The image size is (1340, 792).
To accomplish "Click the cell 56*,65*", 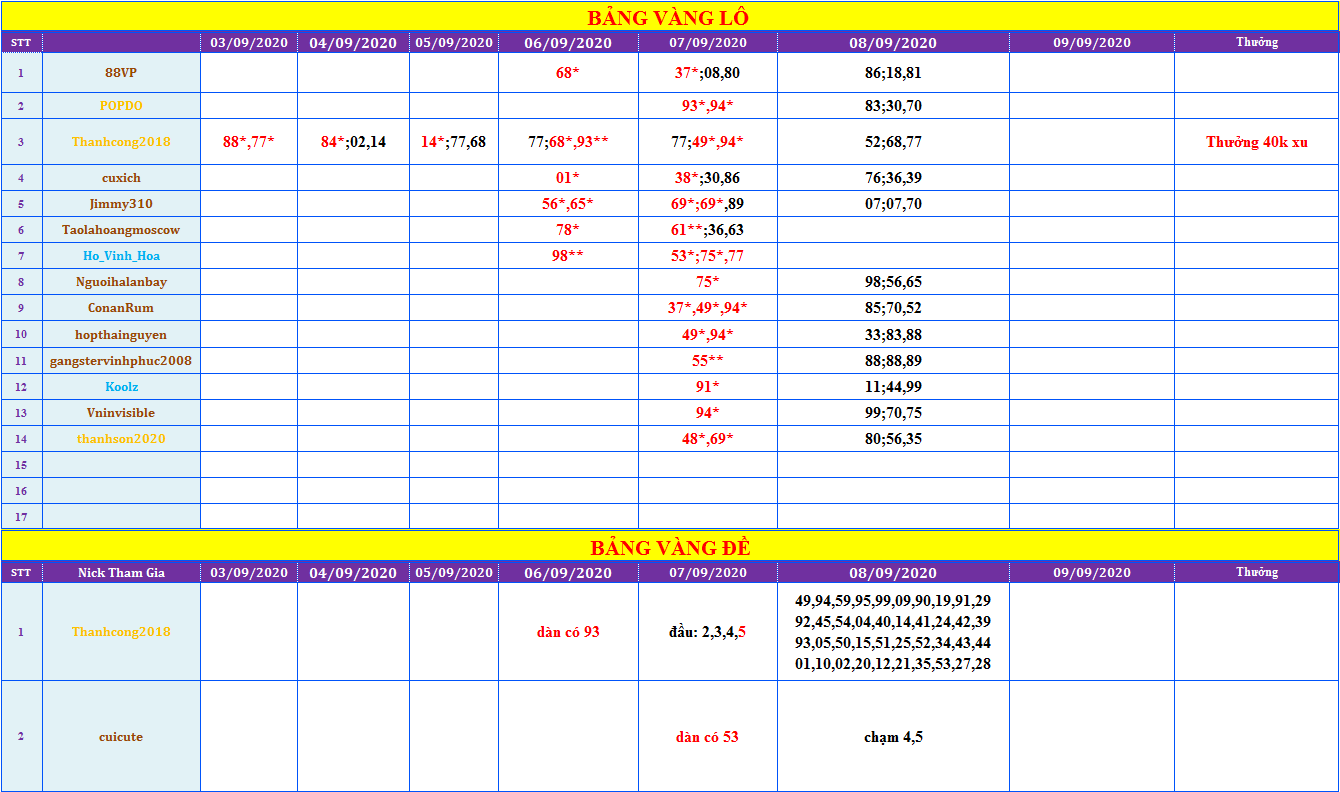I will tap(568, 204).
